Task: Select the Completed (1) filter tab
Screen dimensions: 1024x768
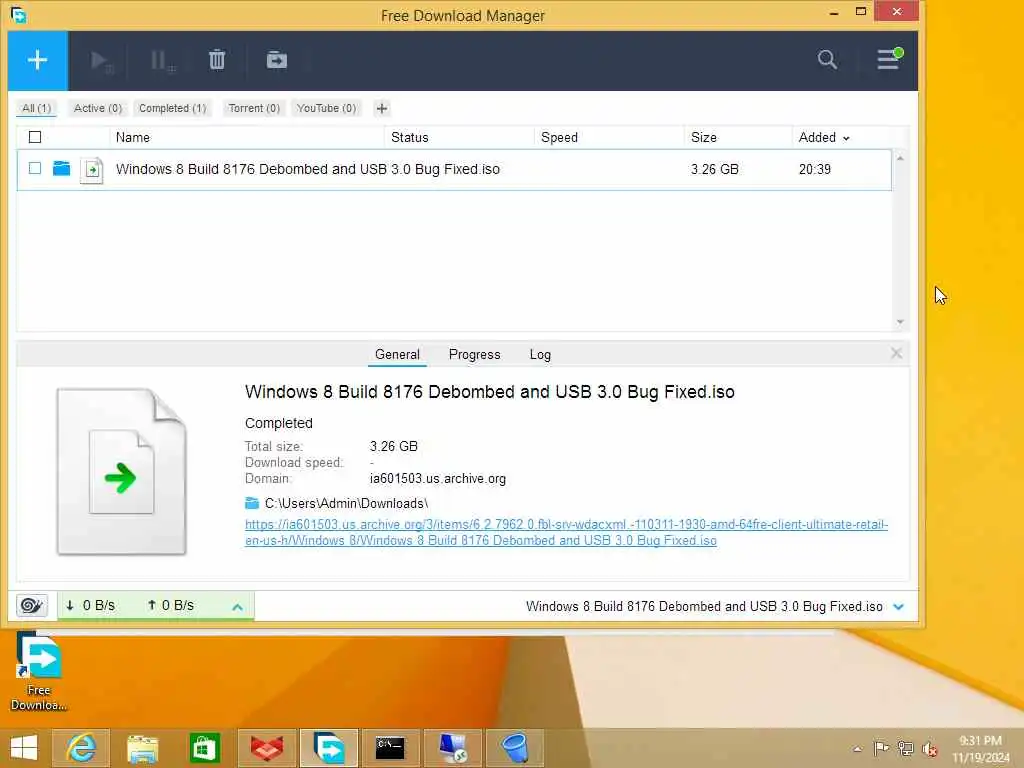Action: click(172, 108)
